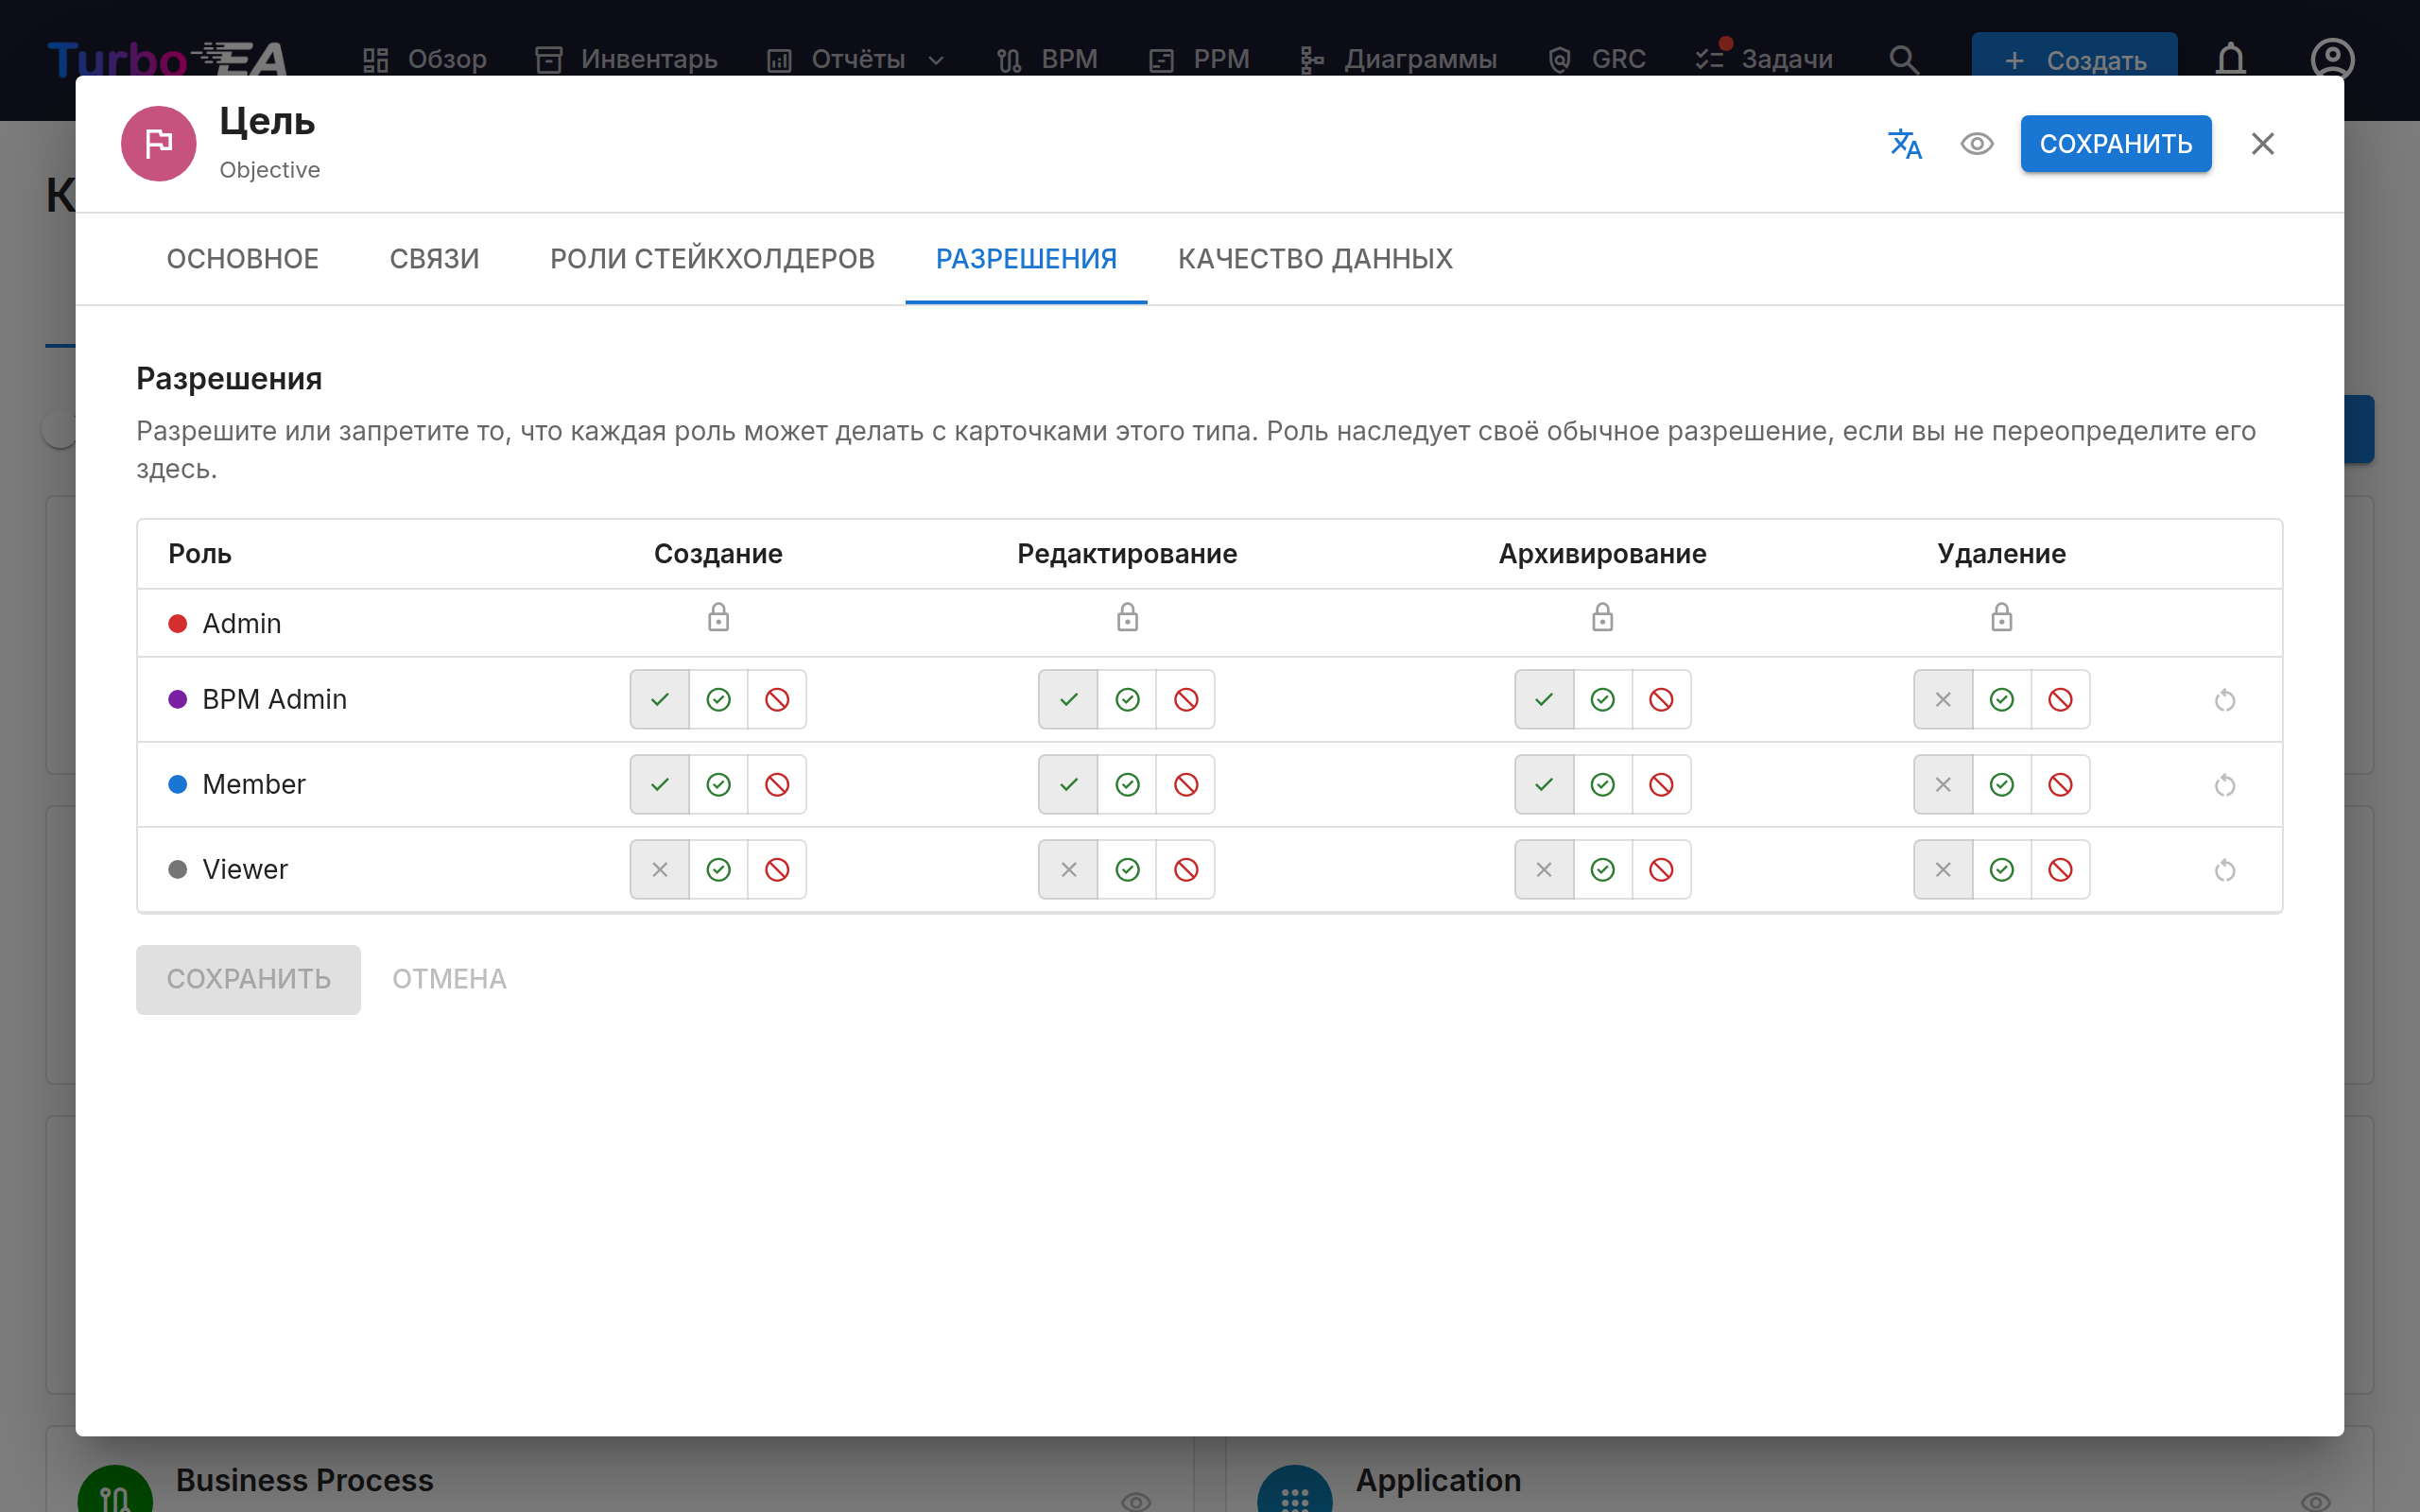Open the КАЧЕСТВО ДАННЫХ tab

pyautogui.click(x=1315, y=259)
